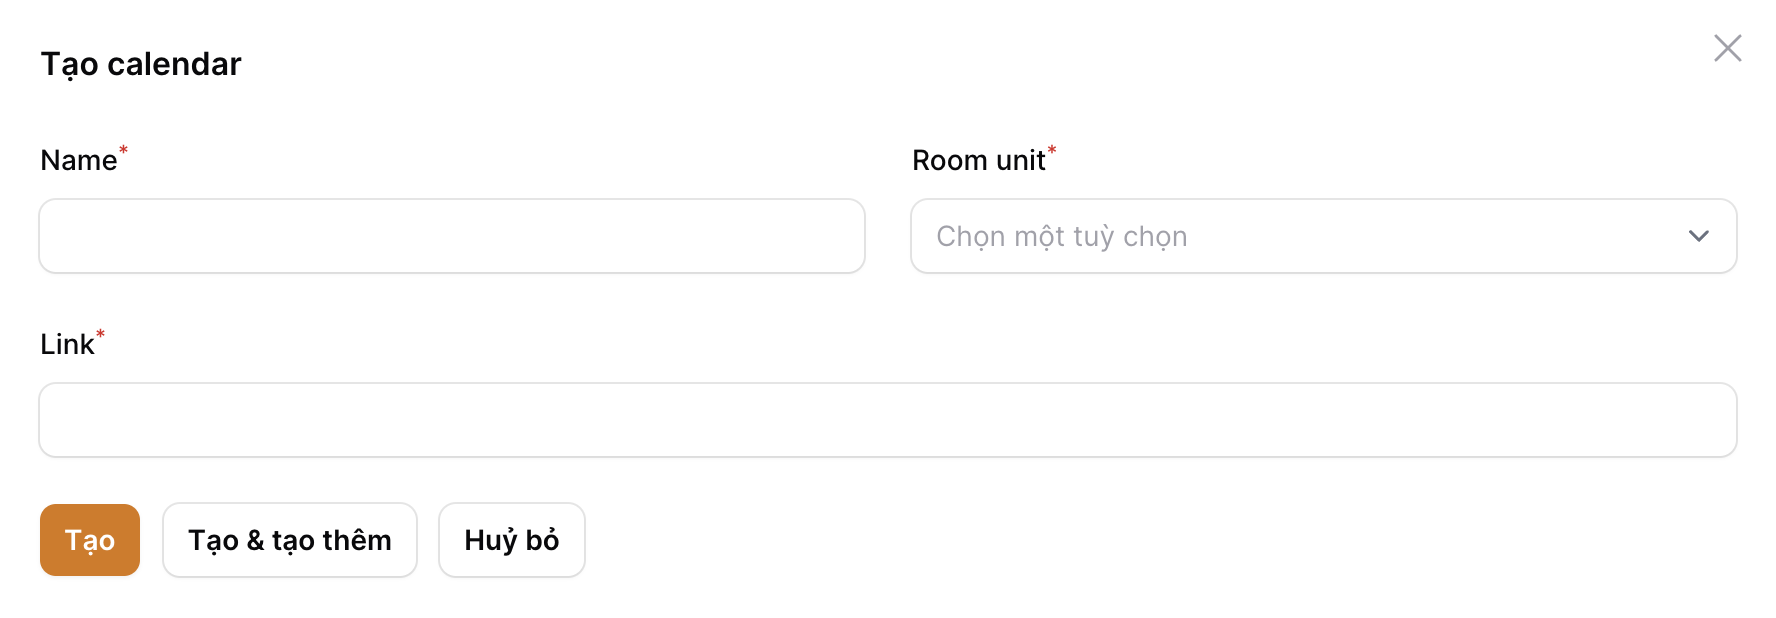Click the red asterisk beside Room unit
This screenshot has height=618, width=1776.
[x=1052, y=151]
